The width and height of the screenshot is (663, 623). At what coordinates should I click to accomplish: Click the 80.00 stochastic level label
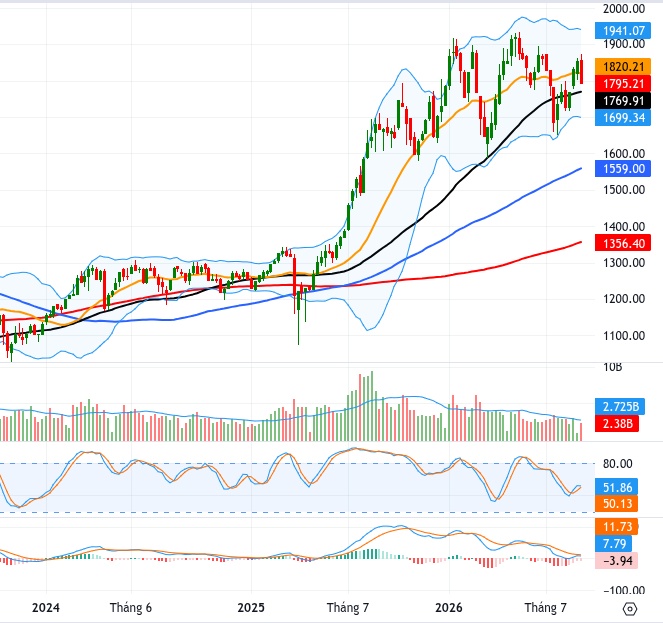click(617, 464)
